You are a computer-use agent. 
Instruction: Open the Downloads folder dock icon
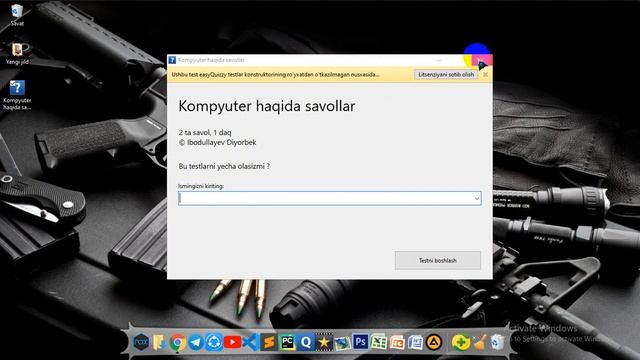[159, 342]
